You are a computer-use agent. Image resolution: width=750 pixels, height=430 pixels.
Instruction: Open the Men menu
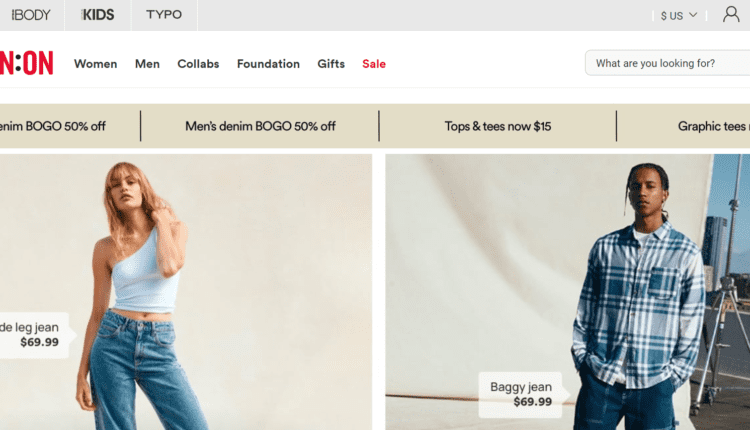[x=147, y=64]
